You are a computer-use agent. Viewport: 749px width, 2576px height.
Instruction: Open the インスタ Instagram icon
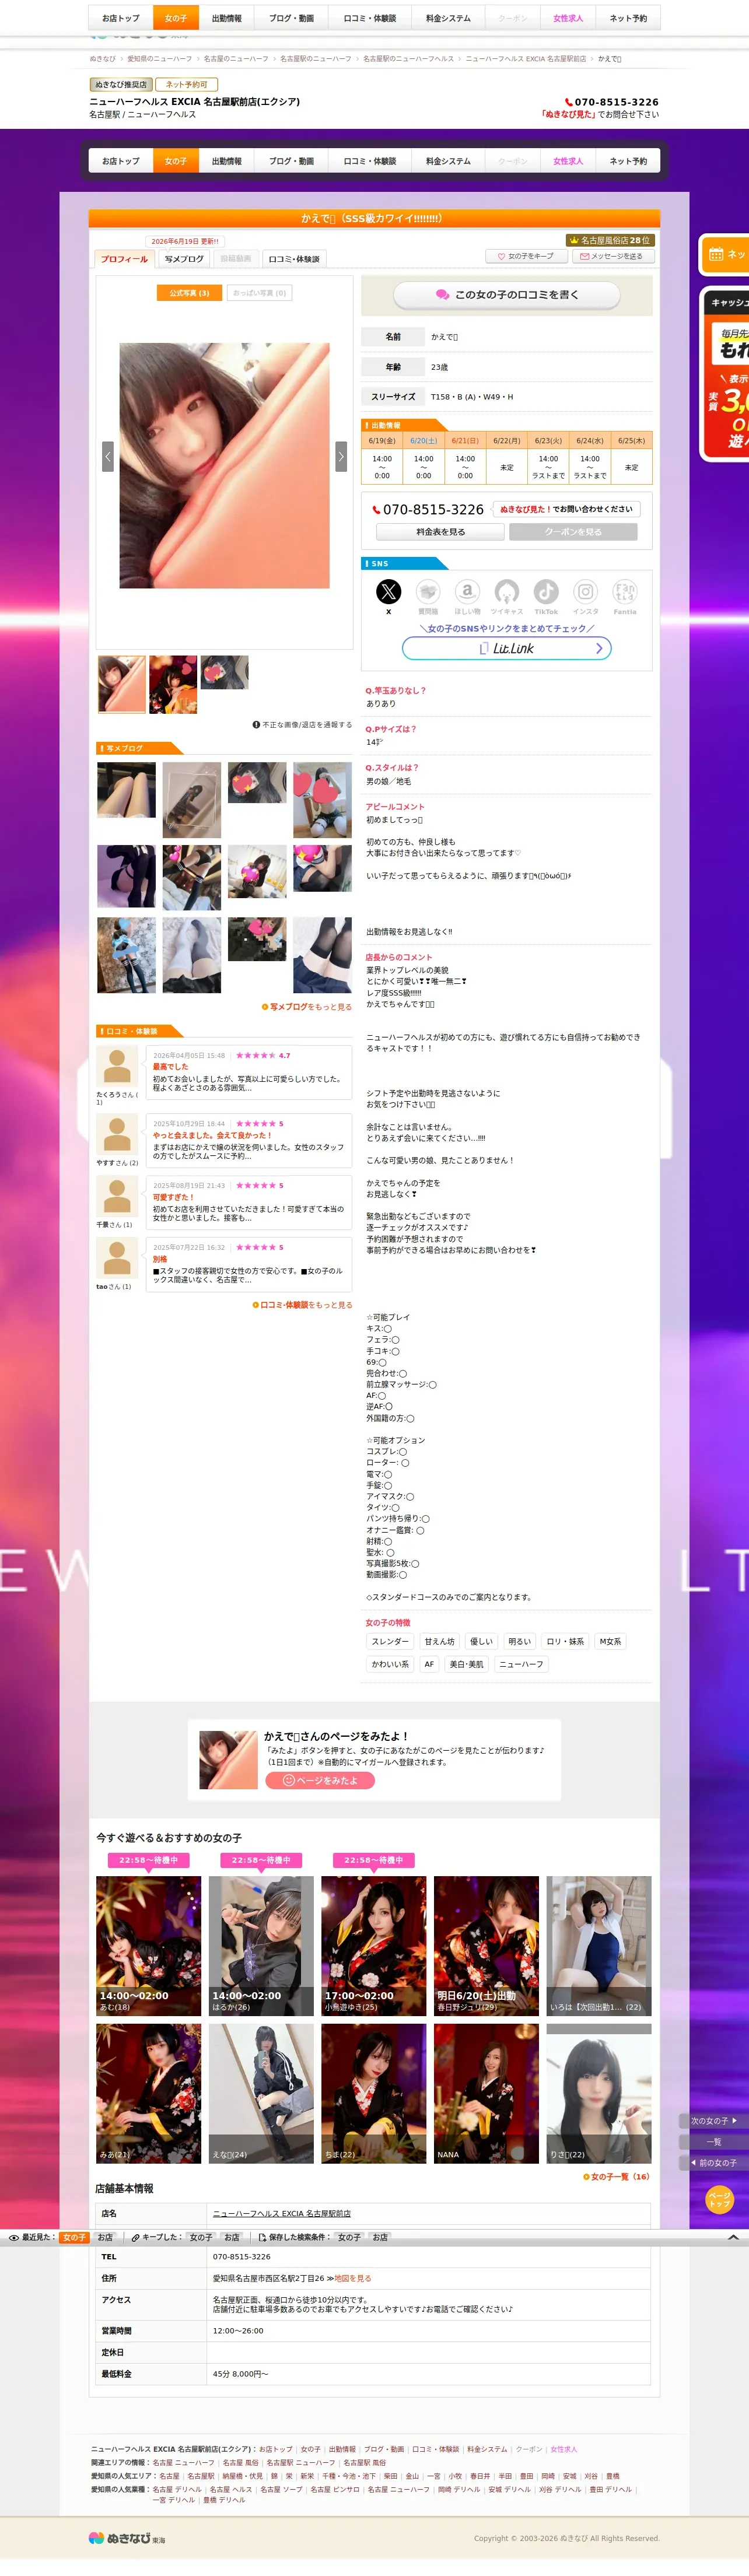pos(586,591)
